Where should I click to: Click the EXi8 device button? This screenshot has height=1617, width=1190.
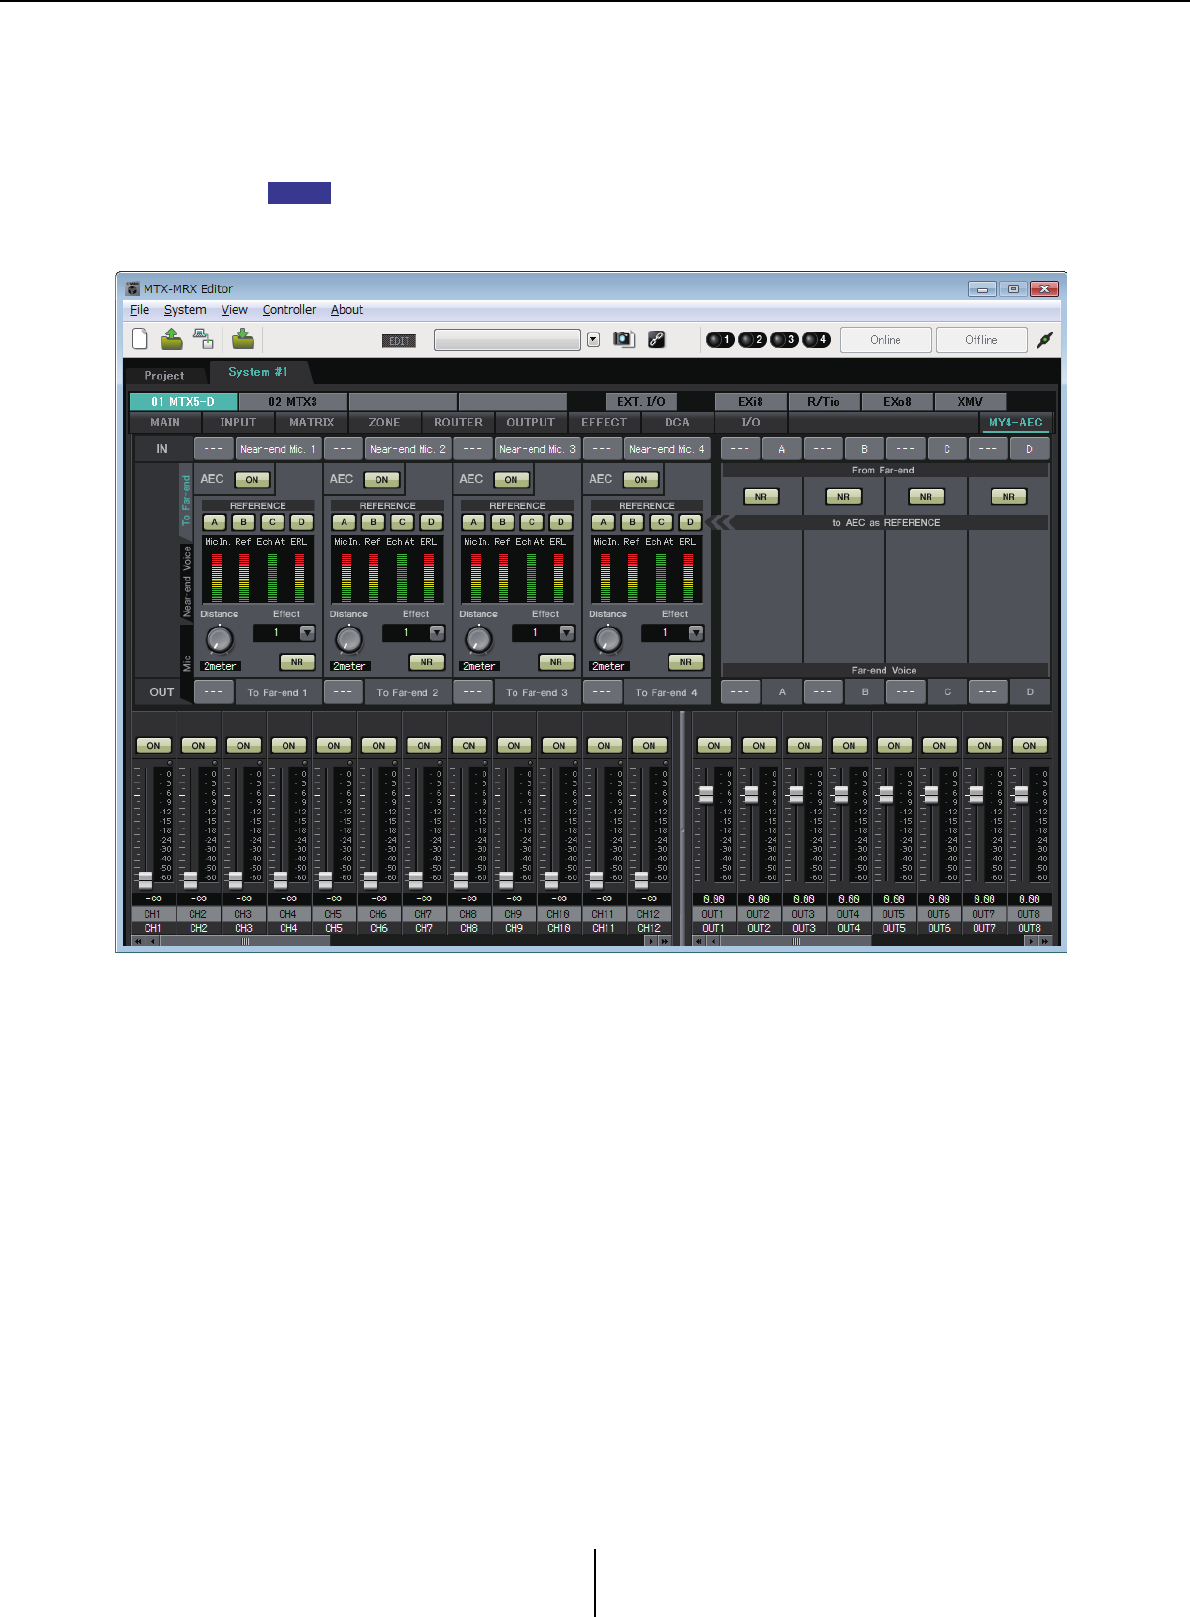click(x=750, y=402)
